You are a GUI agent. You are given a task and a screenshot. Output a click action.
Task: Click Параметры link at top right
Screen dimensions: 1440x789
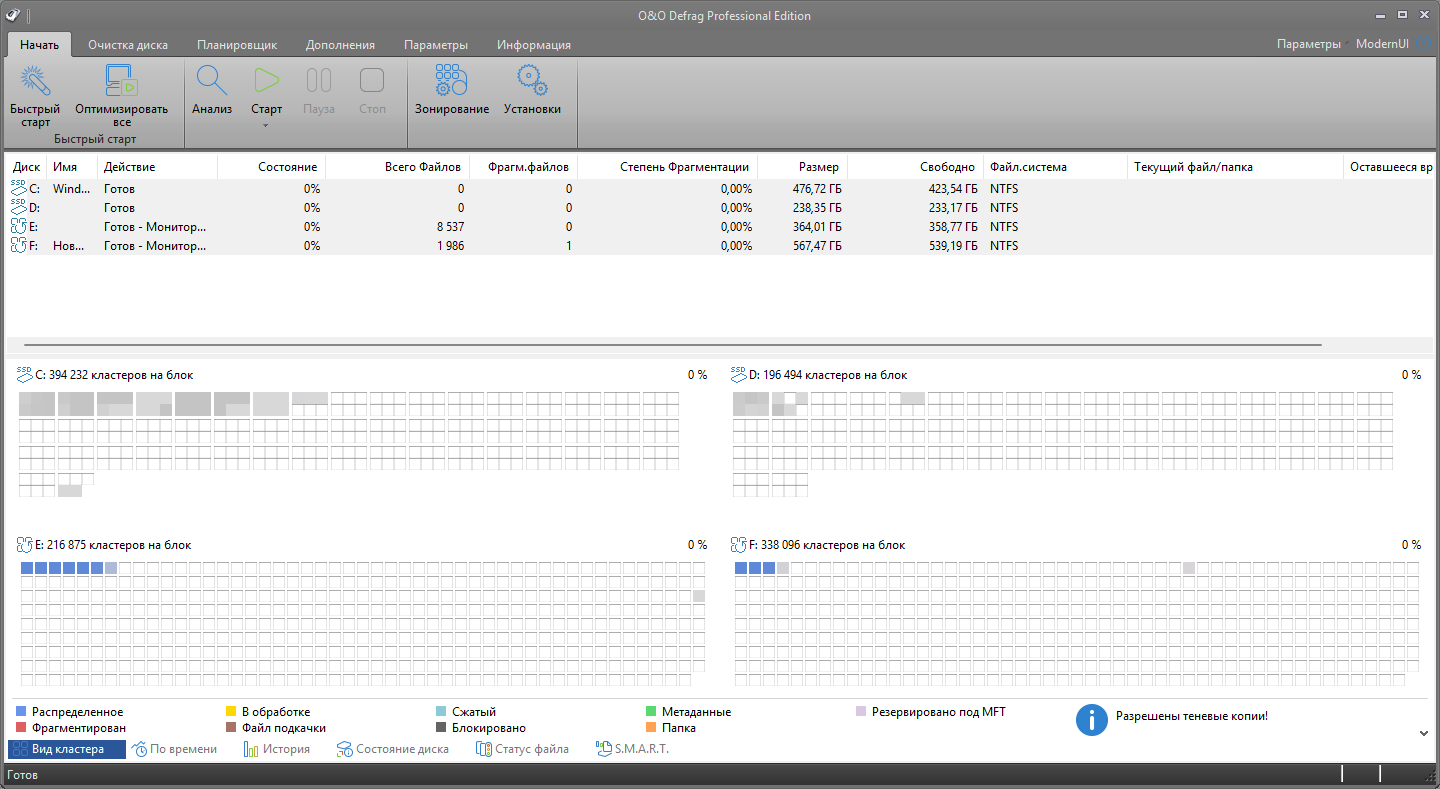[x=1309, y=44]
